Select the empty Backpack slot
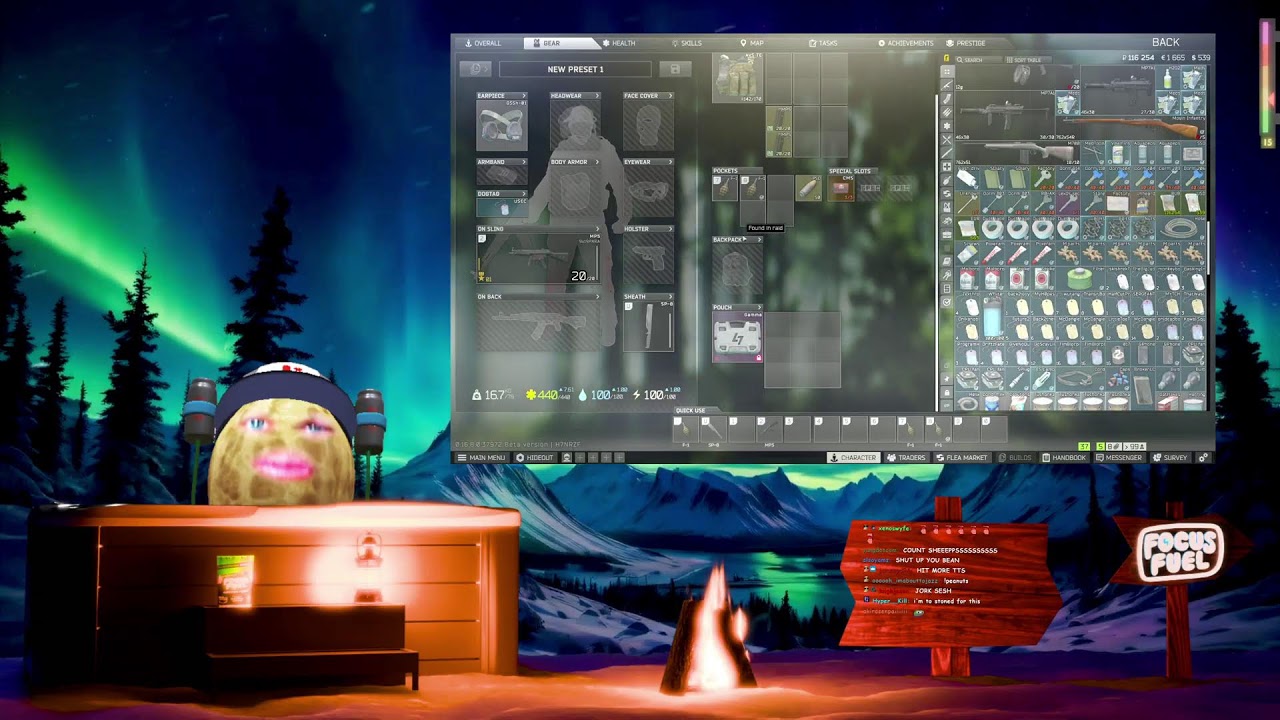 click(x=738, y=270)
